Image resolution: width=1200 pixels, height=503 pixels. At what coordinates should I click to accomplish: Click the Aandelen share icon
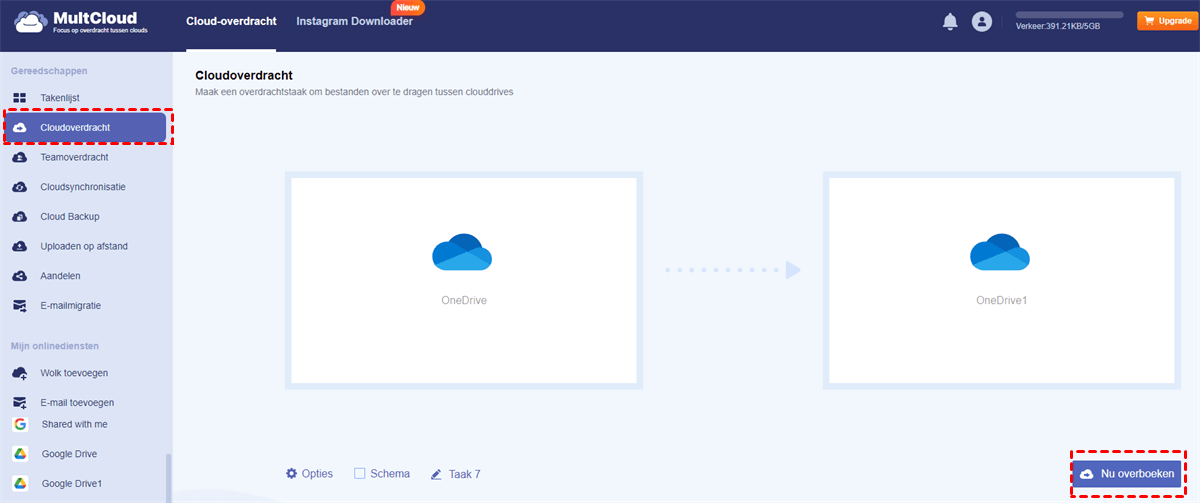tap(19, 276)
